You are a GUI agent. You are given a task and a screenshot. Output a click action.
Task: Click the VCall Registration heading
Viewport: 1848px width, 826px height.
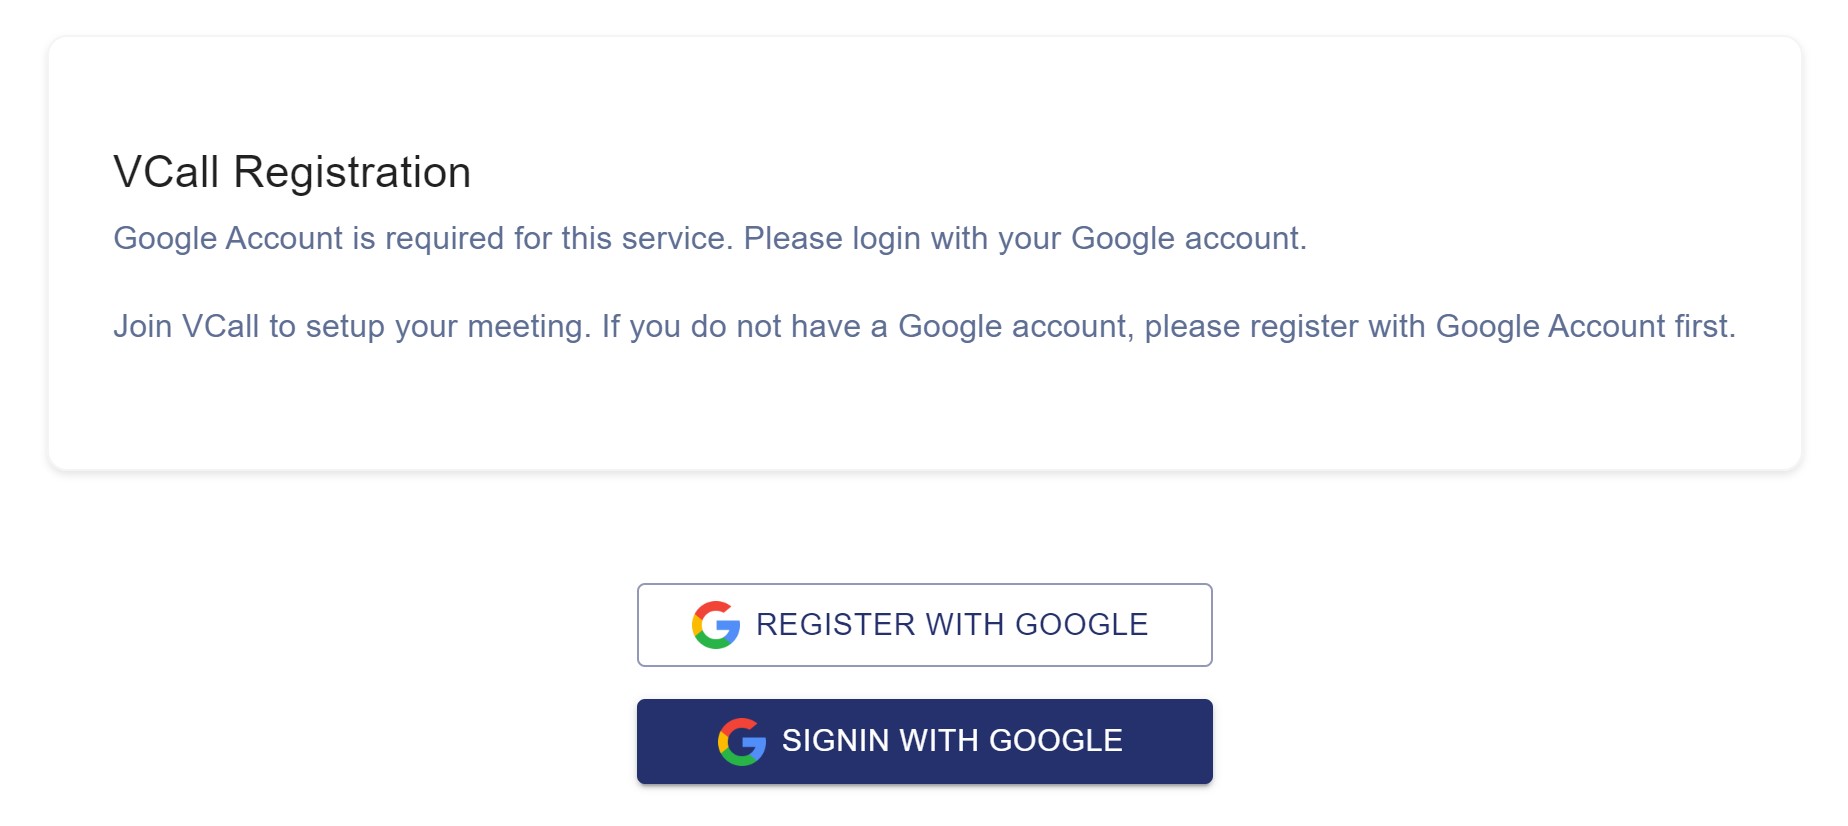coord(292,172)
